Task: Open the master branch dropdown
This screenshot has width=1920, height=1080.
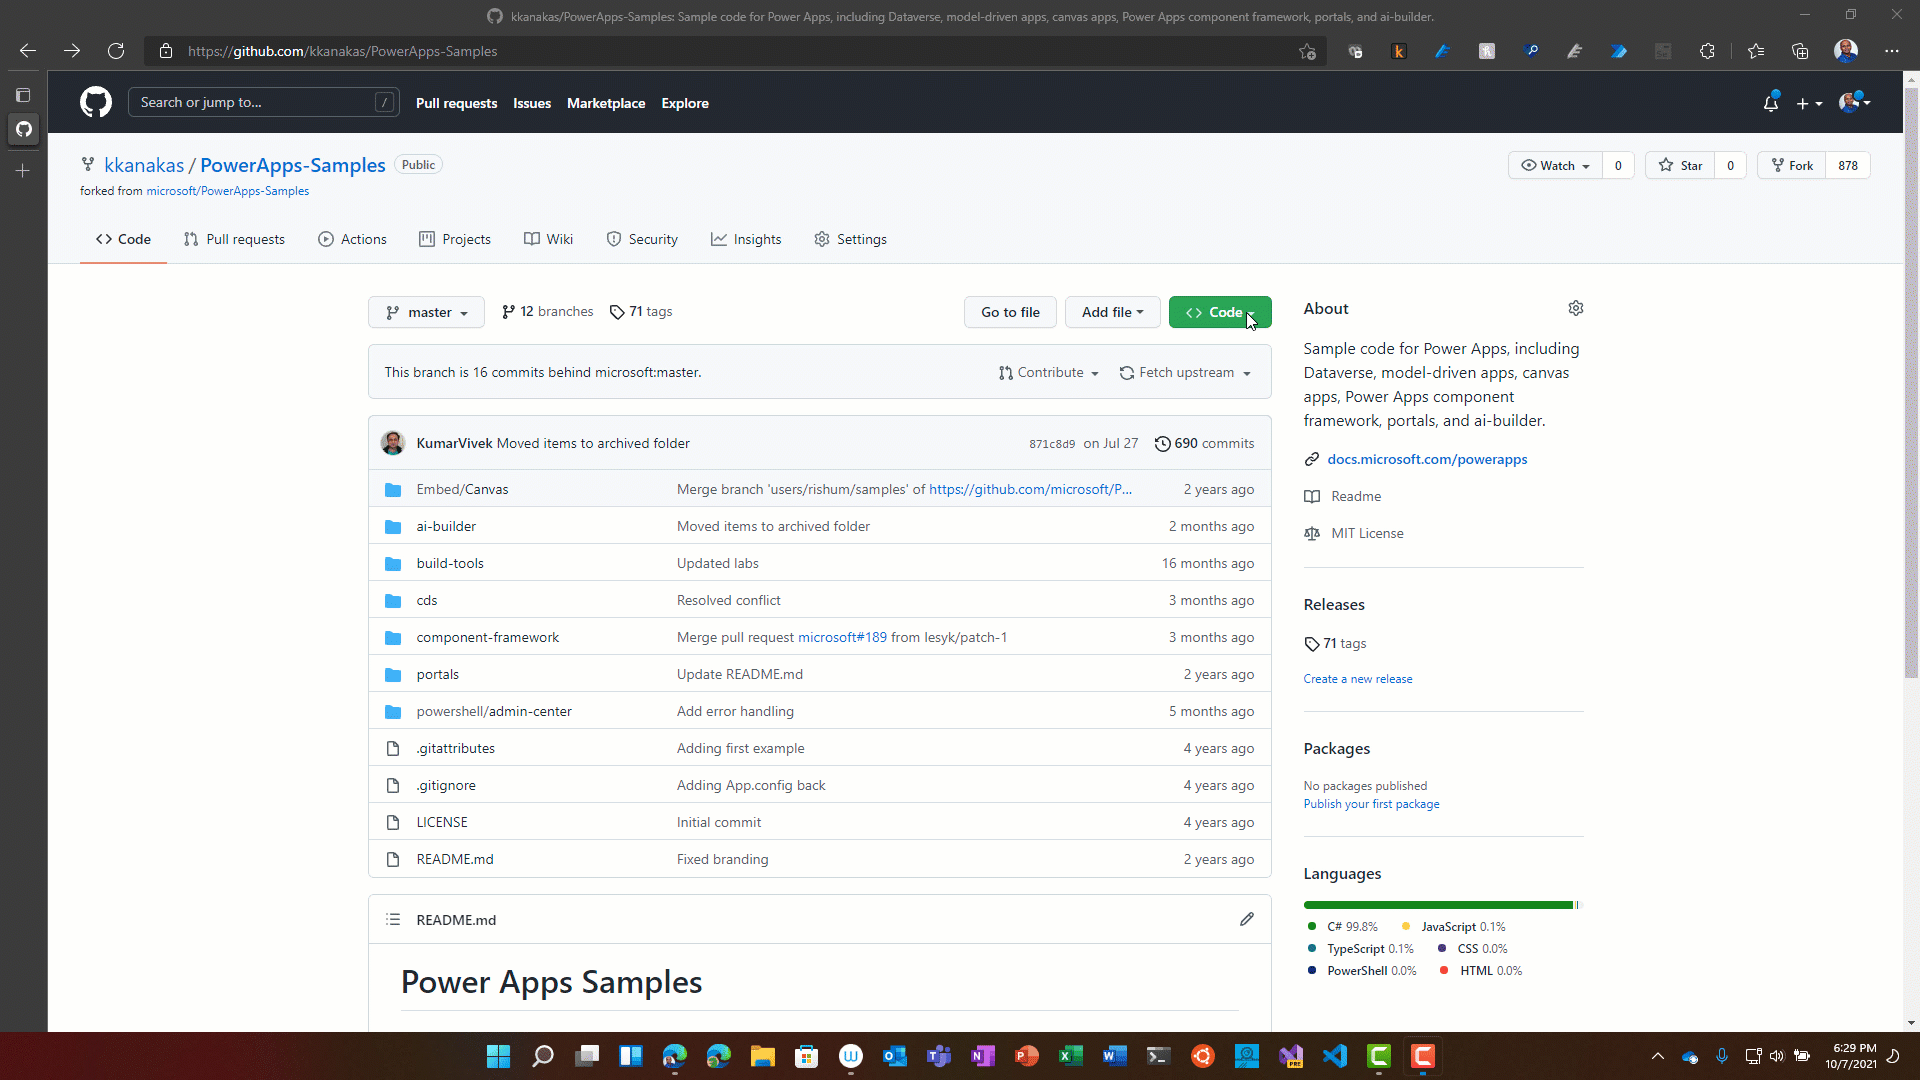Action: (x=426, y=312)
